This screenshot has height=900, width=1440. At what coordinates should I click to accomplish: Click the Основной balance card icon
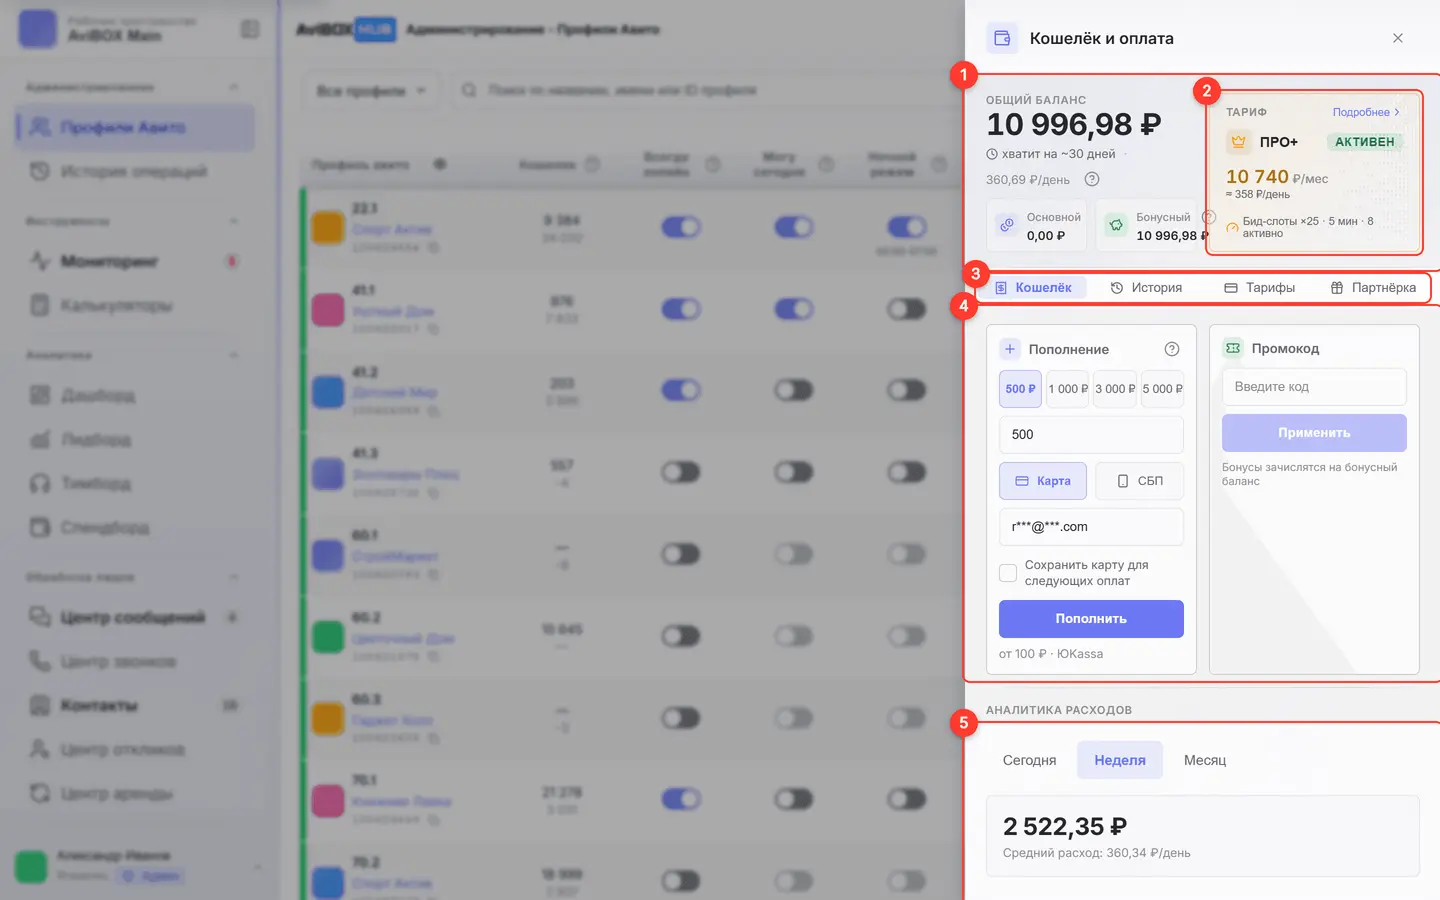(1007, 226)
